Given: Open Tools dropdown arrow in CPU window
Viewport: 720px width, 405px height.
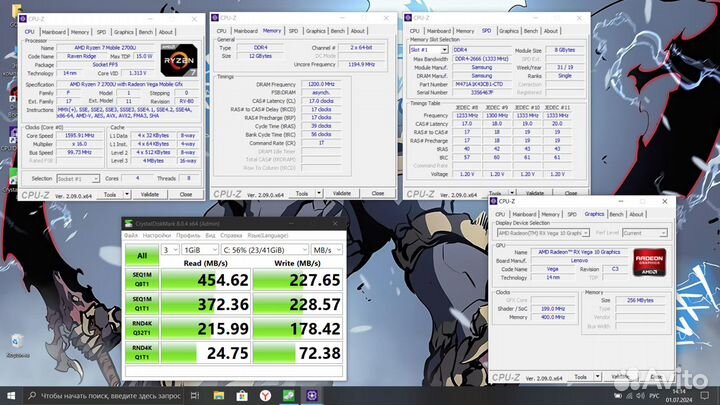Looking at the screenshot, I should tap(127, 194).
